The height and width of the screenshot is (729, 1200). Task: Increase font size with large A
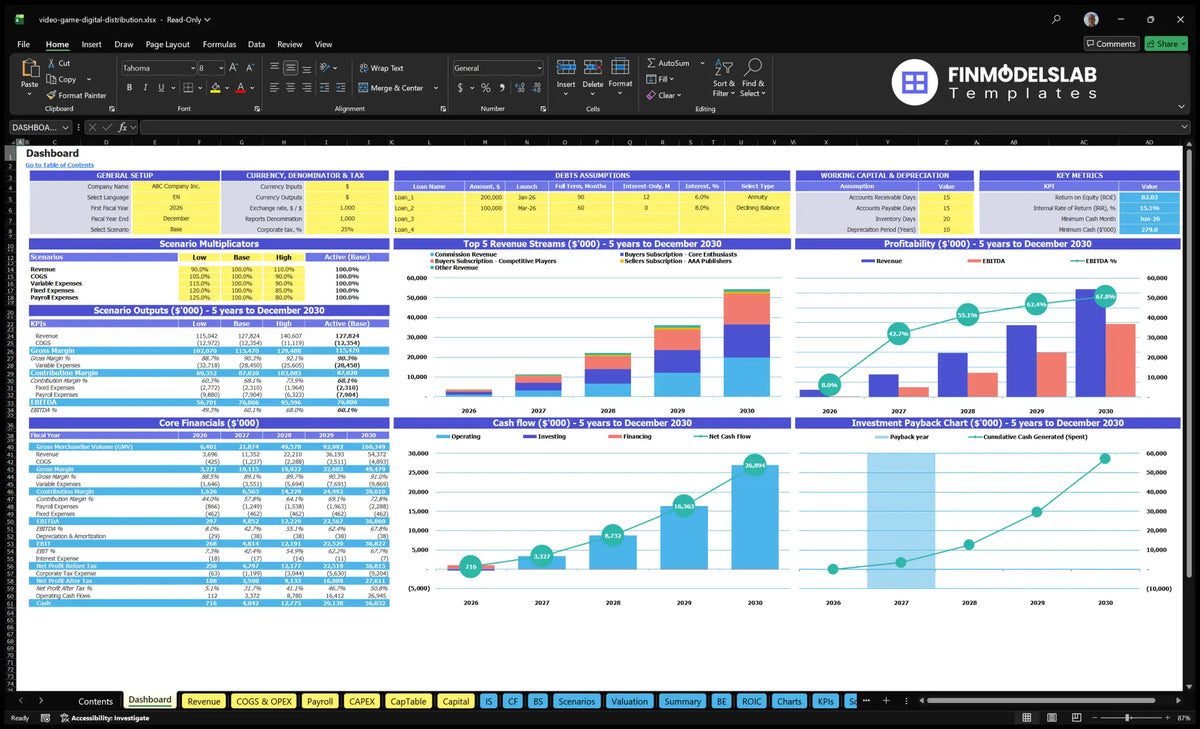coord(234,68)
